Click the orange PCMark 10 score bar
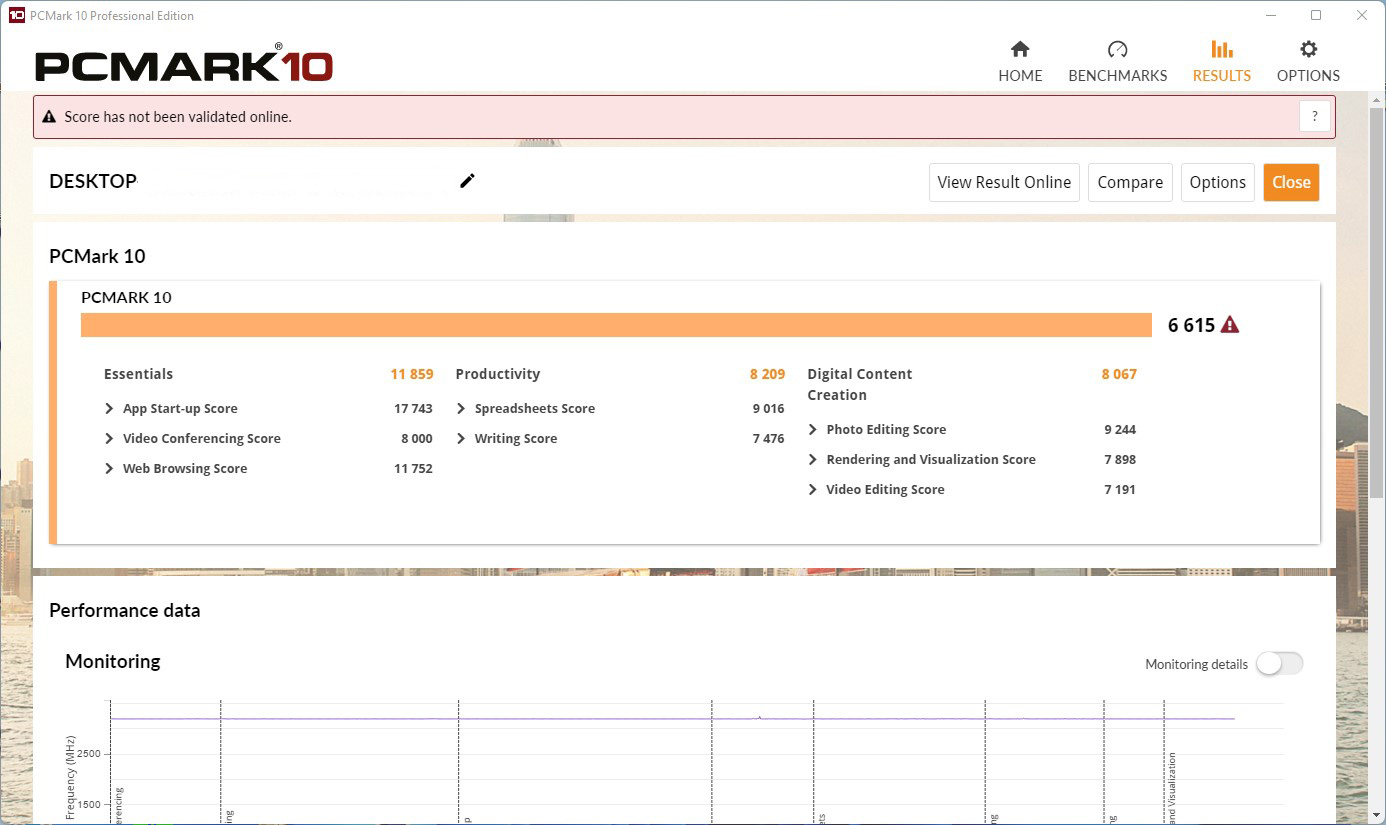This screenshot has width=1386, height=825. point(616,325)
